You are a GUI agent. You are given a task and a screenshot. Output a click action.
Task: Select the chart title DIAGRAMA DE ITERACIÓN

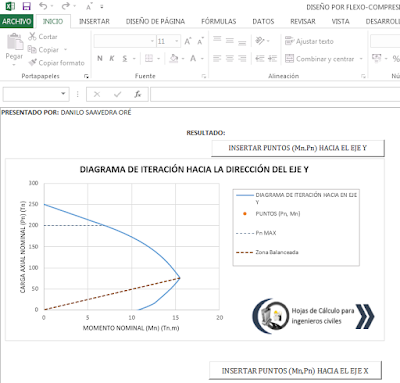194,170
